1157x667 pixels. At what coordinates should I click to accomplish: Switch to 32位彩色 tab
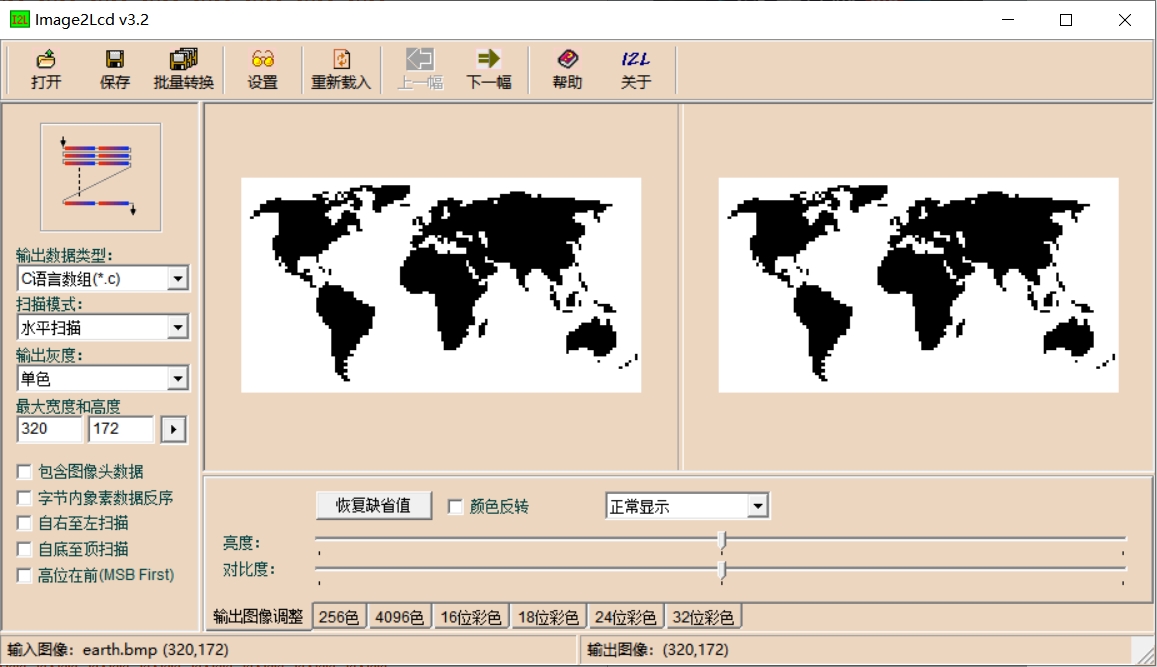tap(703, 617)
